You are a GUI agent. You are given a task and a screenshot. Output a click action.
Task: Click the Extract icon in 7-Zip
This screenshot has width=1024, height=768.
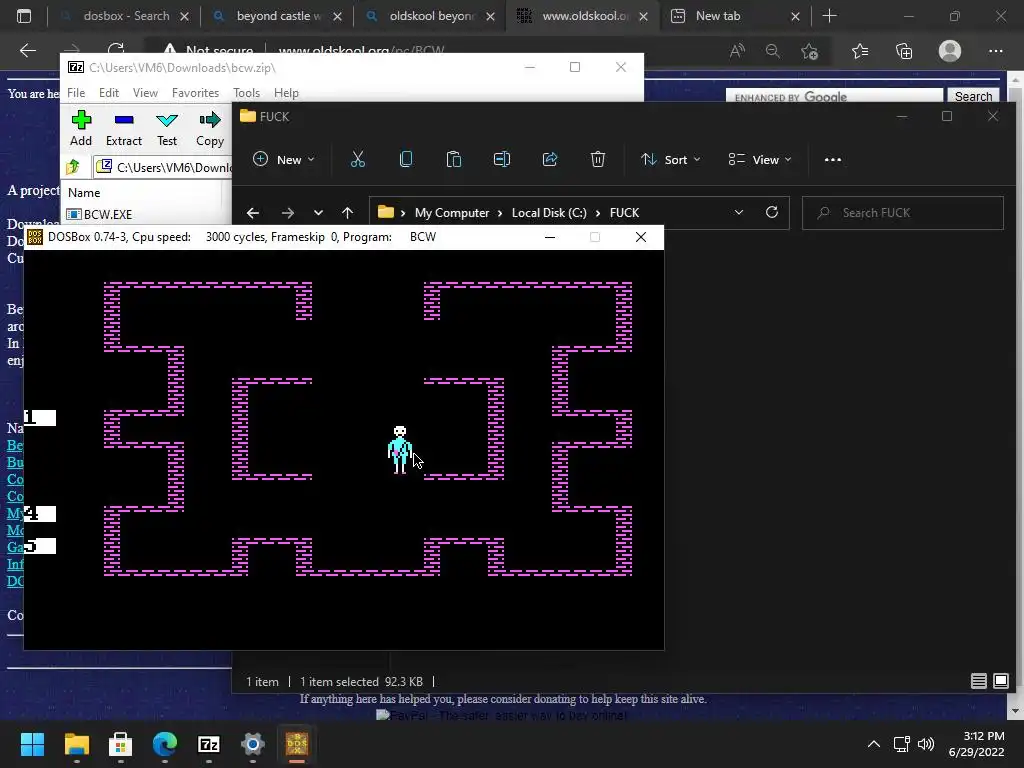coord(123,128)
